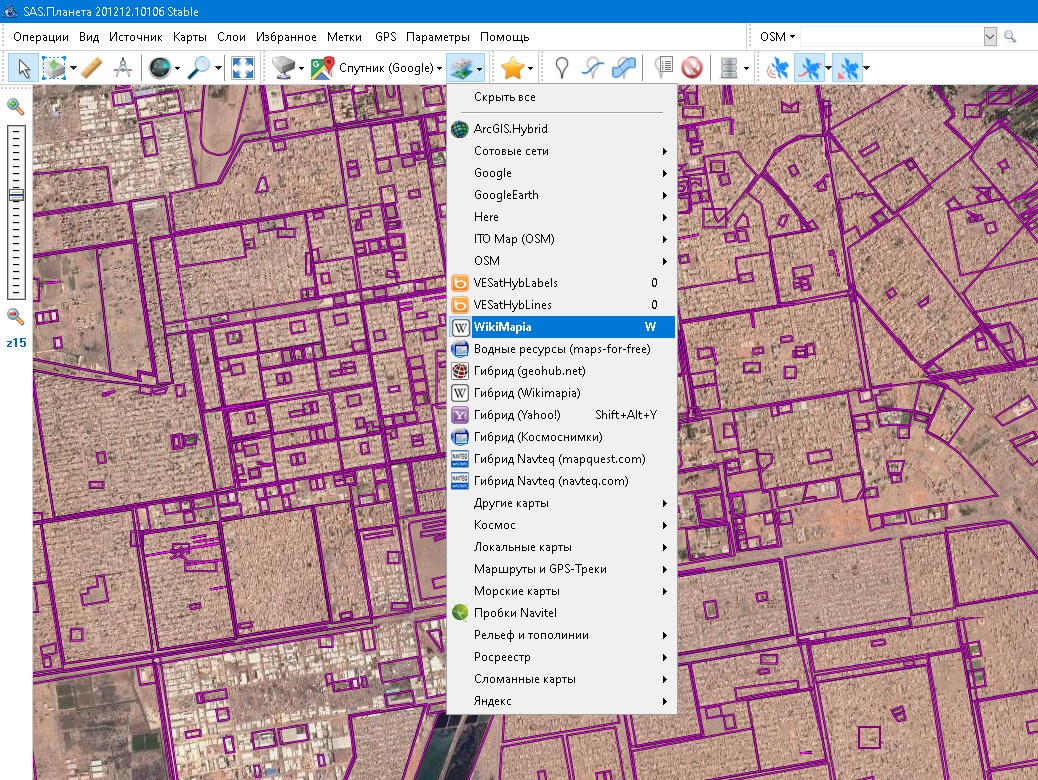
Task: Click the search magnifier button
Action: (1010, 36)
